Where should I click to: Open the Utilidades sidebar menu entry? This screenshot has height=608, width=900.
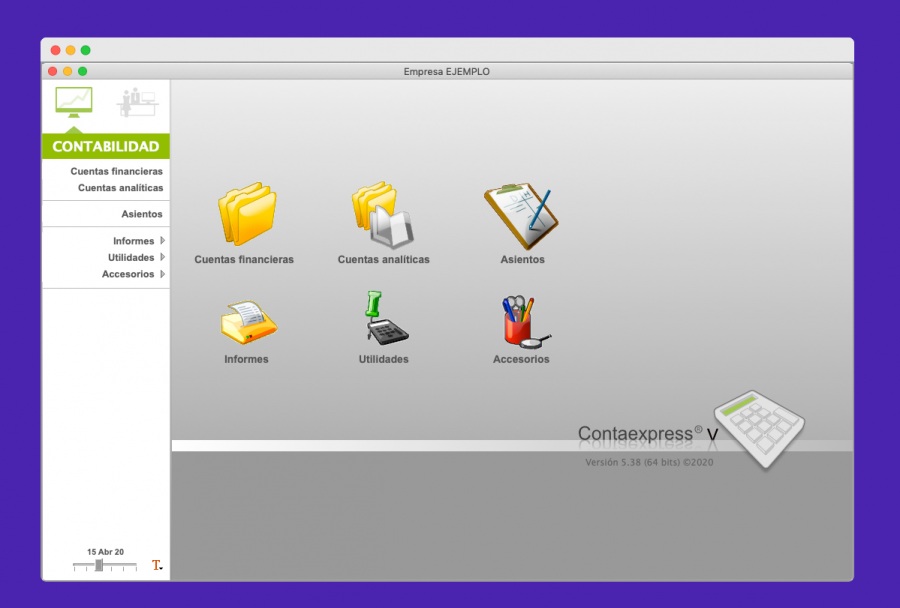131,258
